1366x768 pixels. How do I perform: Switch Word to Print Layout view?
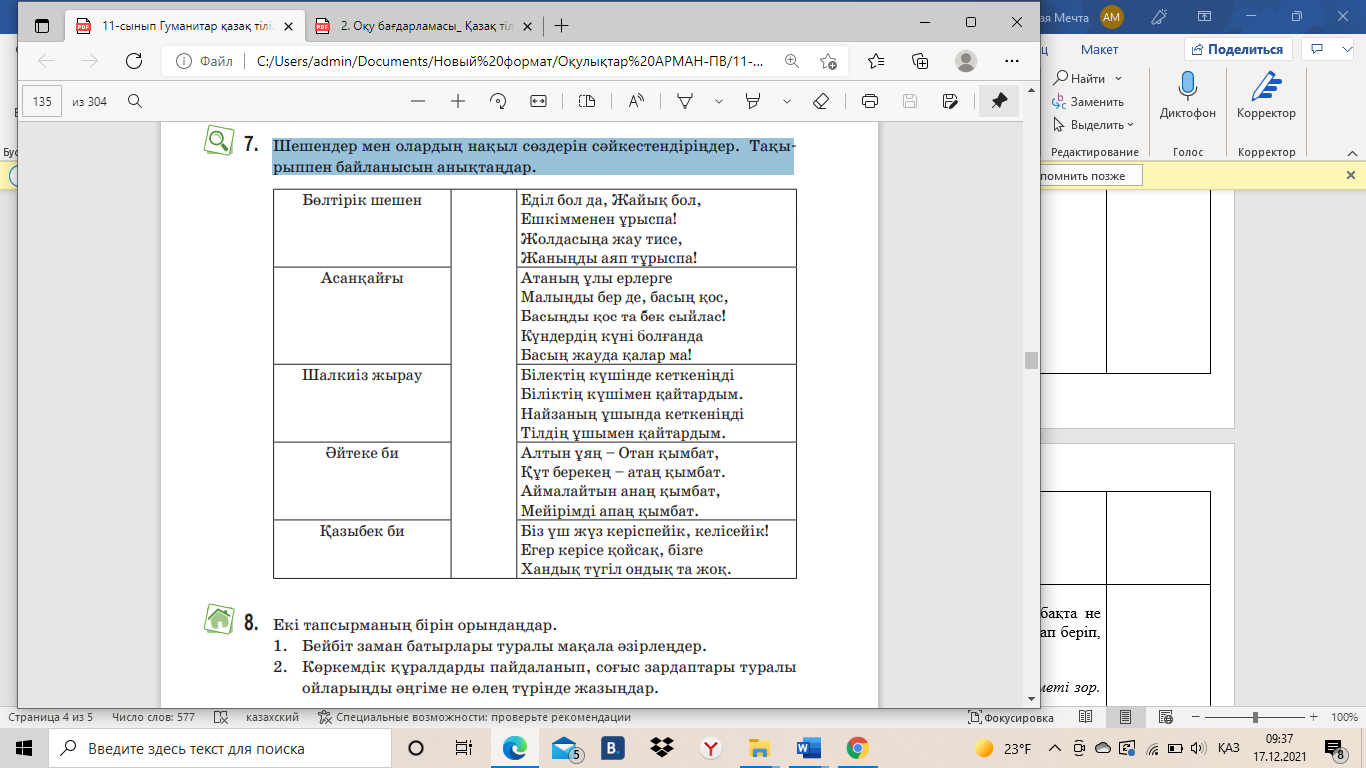1125,718
